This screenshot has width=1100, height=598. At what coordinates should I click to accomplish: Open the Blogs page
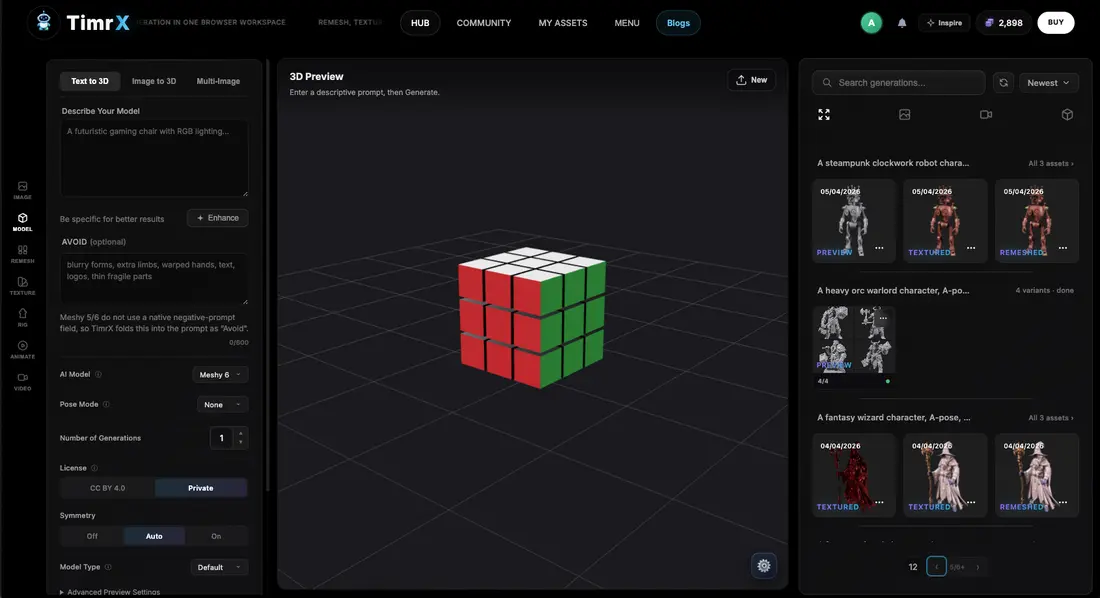coord(678,23)
